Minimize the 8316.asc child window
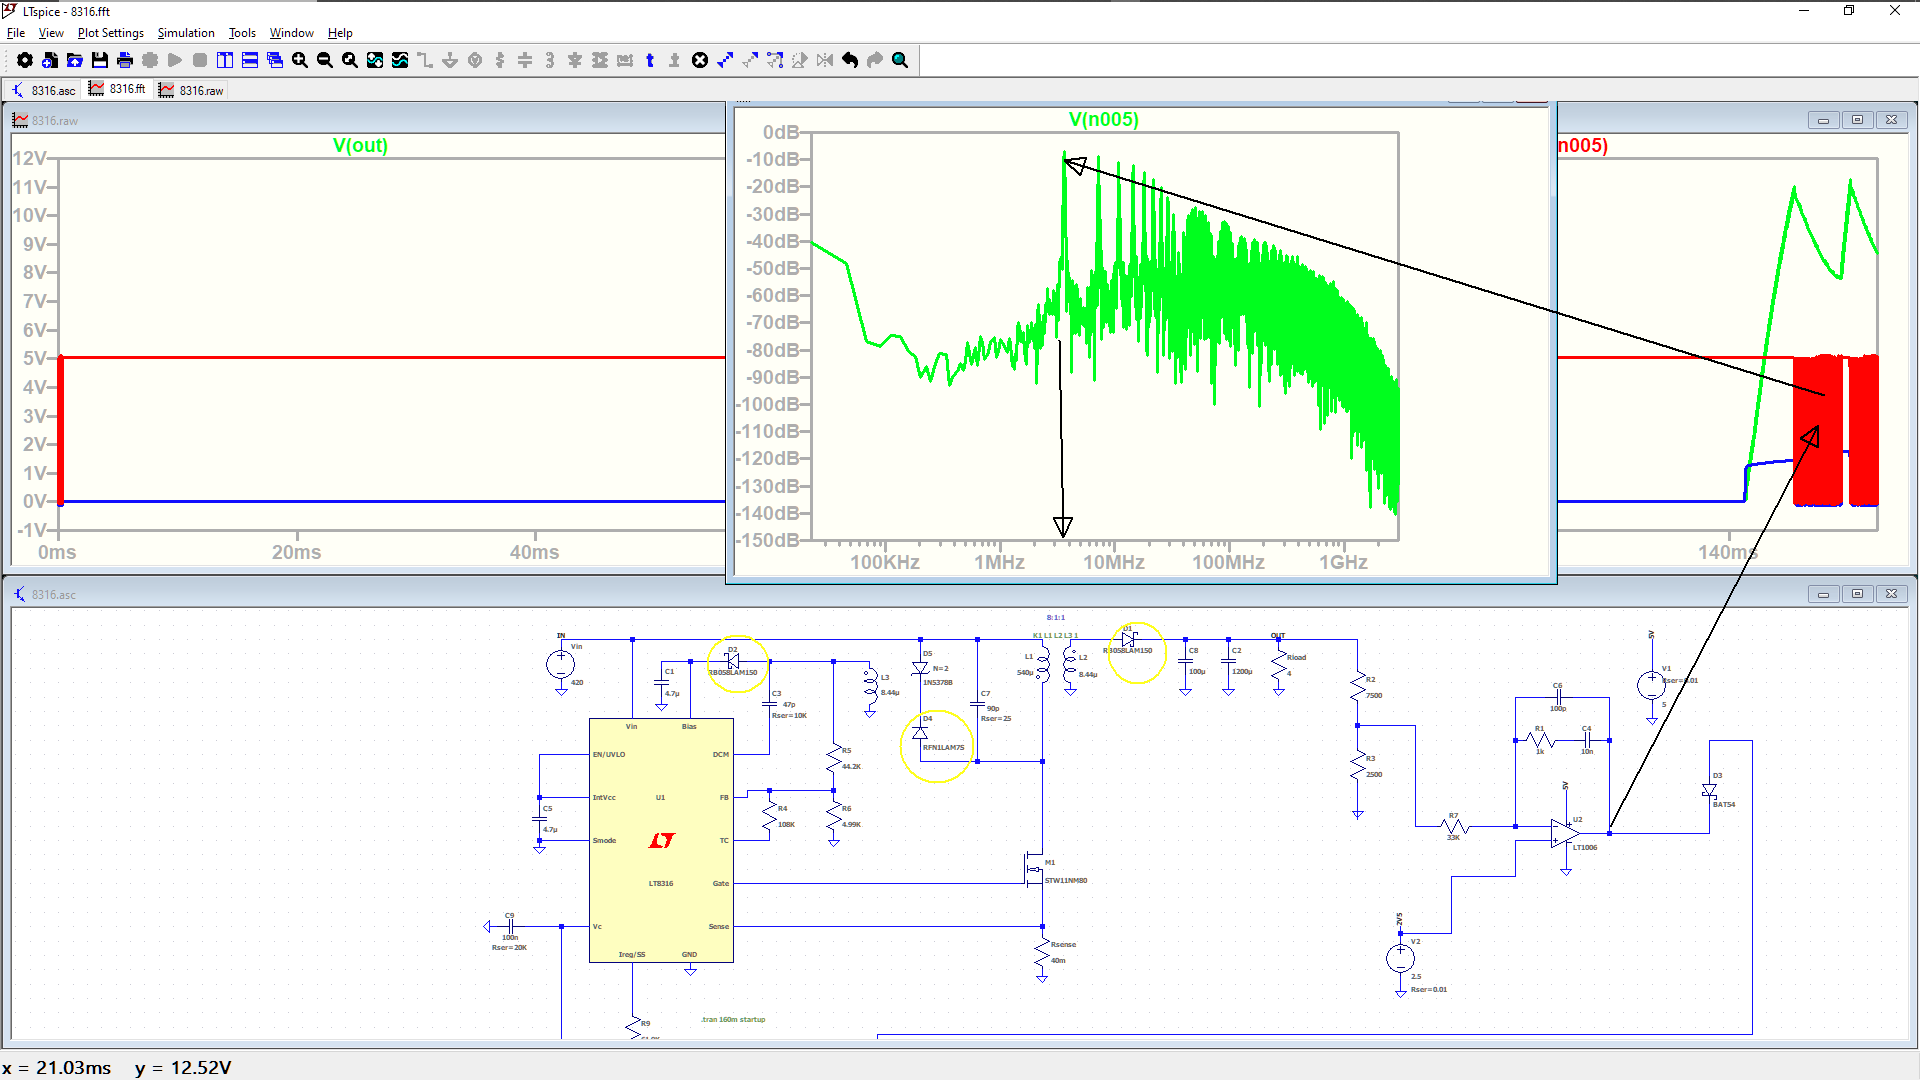The width and height of the screenshot is (1920, 1080). click(1823, 594)
